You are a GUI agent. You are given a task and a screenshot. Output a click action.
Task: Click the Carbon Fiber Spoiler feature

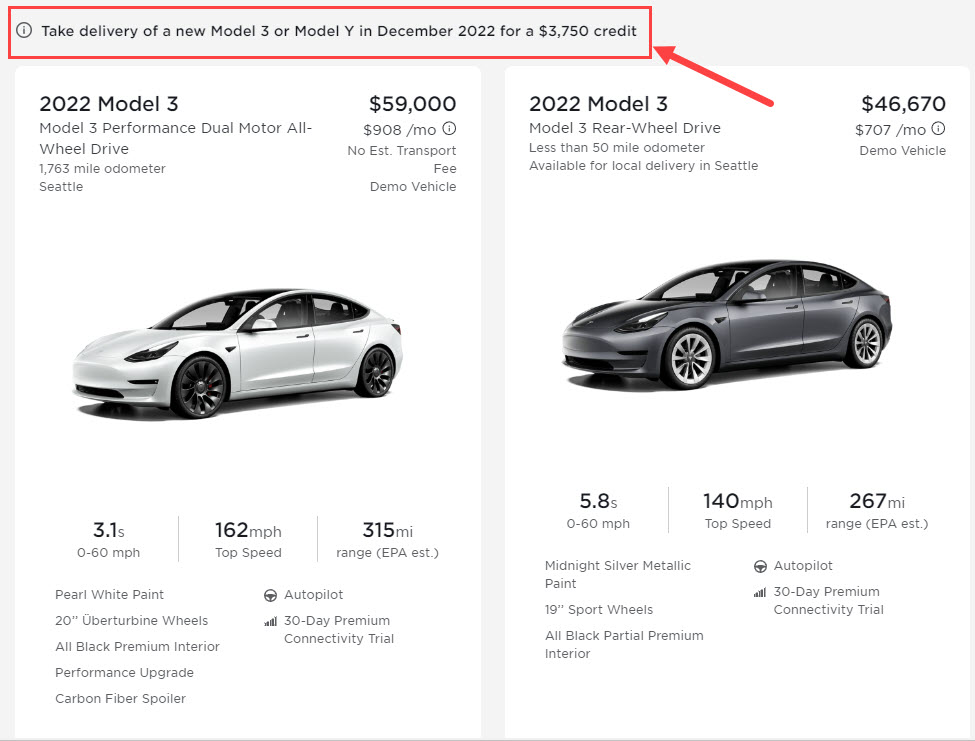pos(120,699)
